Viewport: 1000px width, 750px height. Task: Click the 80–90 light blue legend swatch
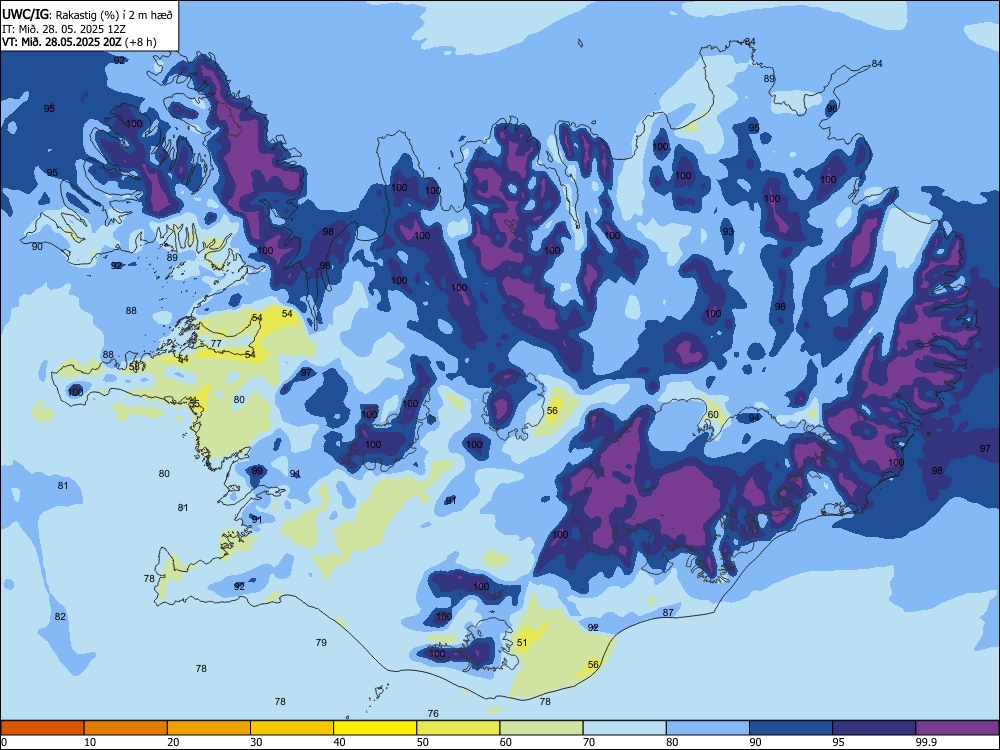point(708,728)
